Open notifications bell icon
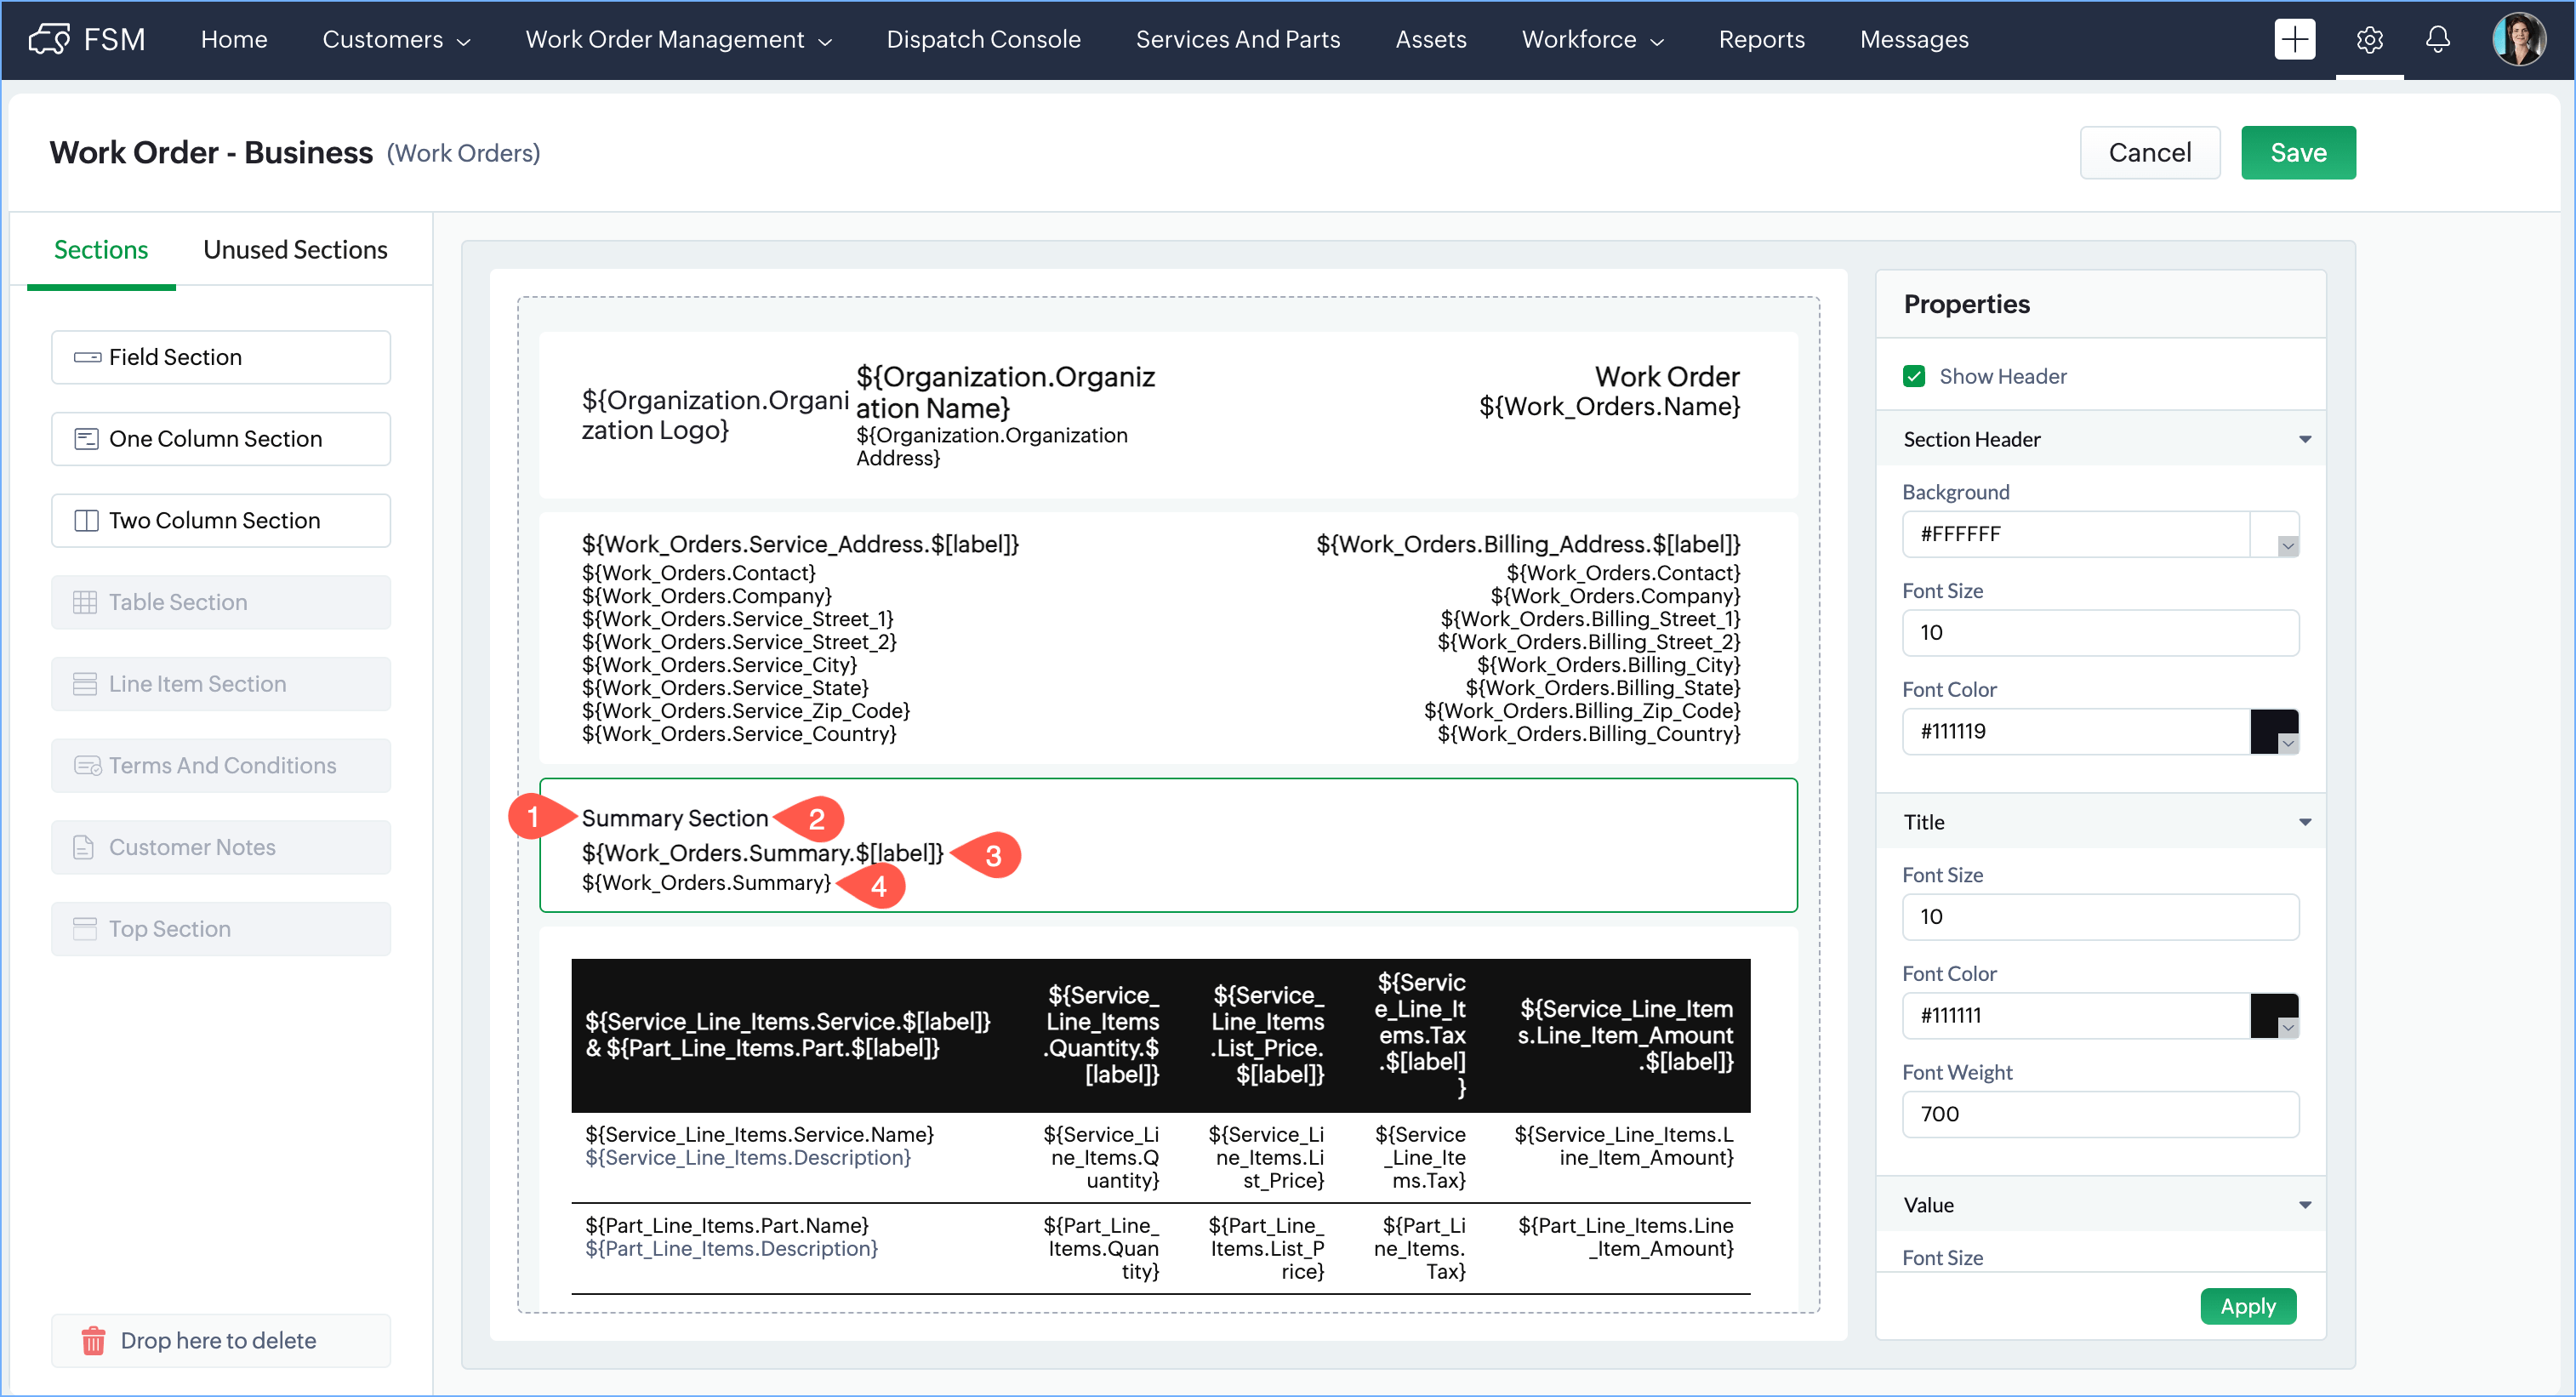The image size is (2576, 1397). point(2438,40)
